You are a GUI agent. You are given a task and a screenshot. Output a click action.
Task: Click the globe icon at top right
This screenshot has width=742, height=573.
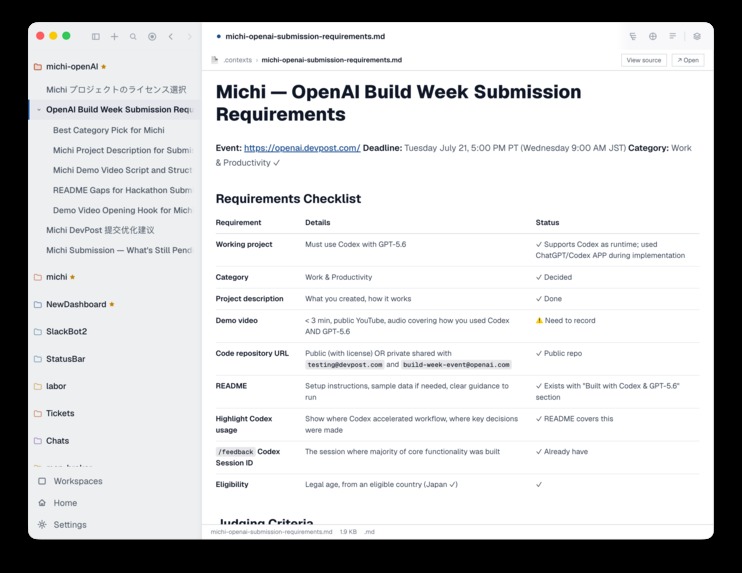point(653,36)
